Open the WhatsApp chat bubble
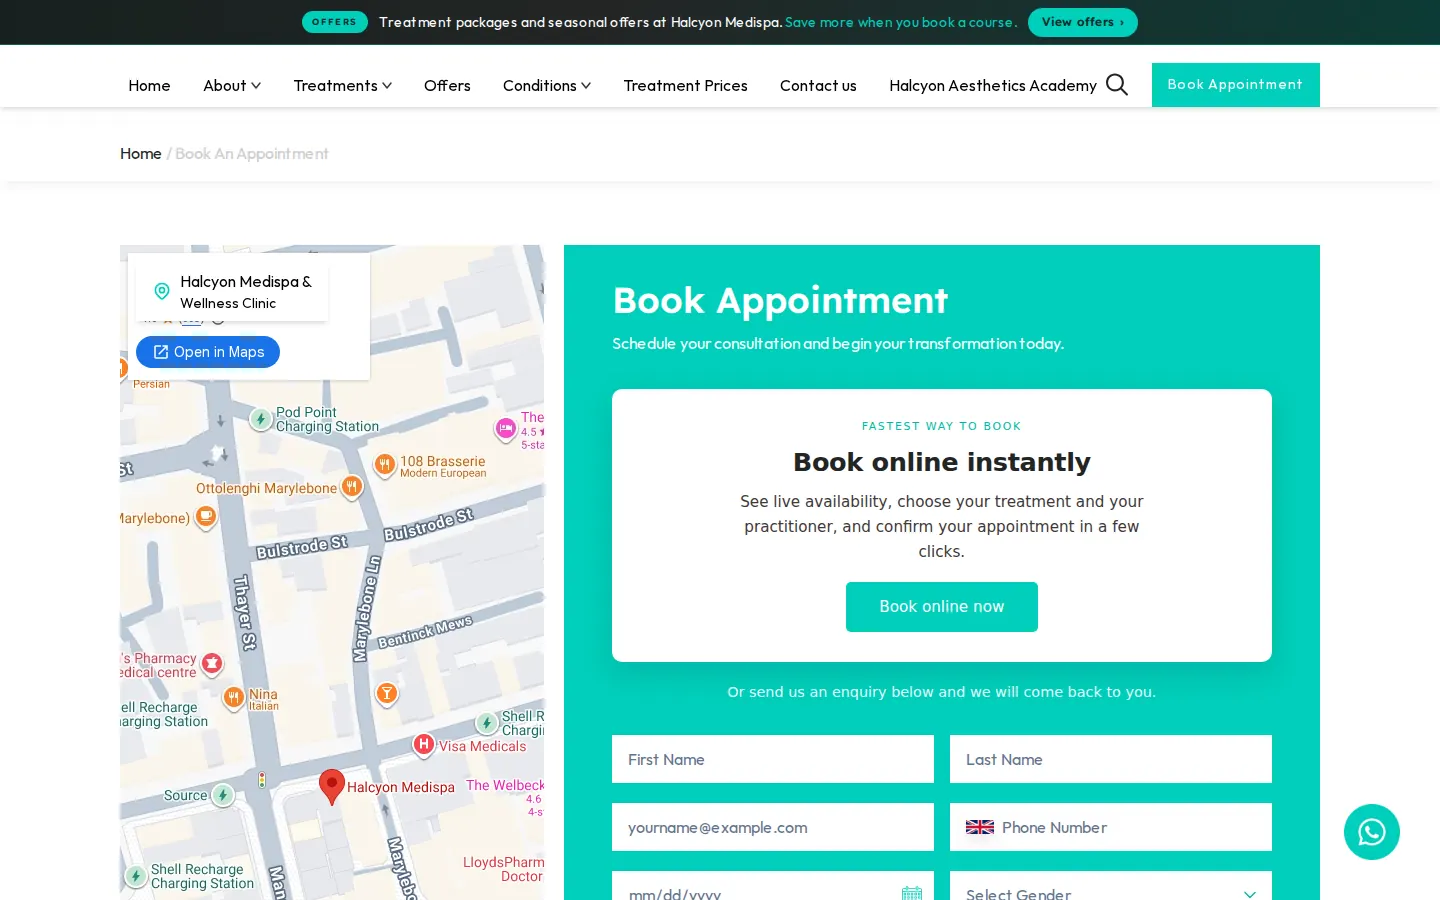The width and height of the screenshot is (1440, 900). [1372, 832]
